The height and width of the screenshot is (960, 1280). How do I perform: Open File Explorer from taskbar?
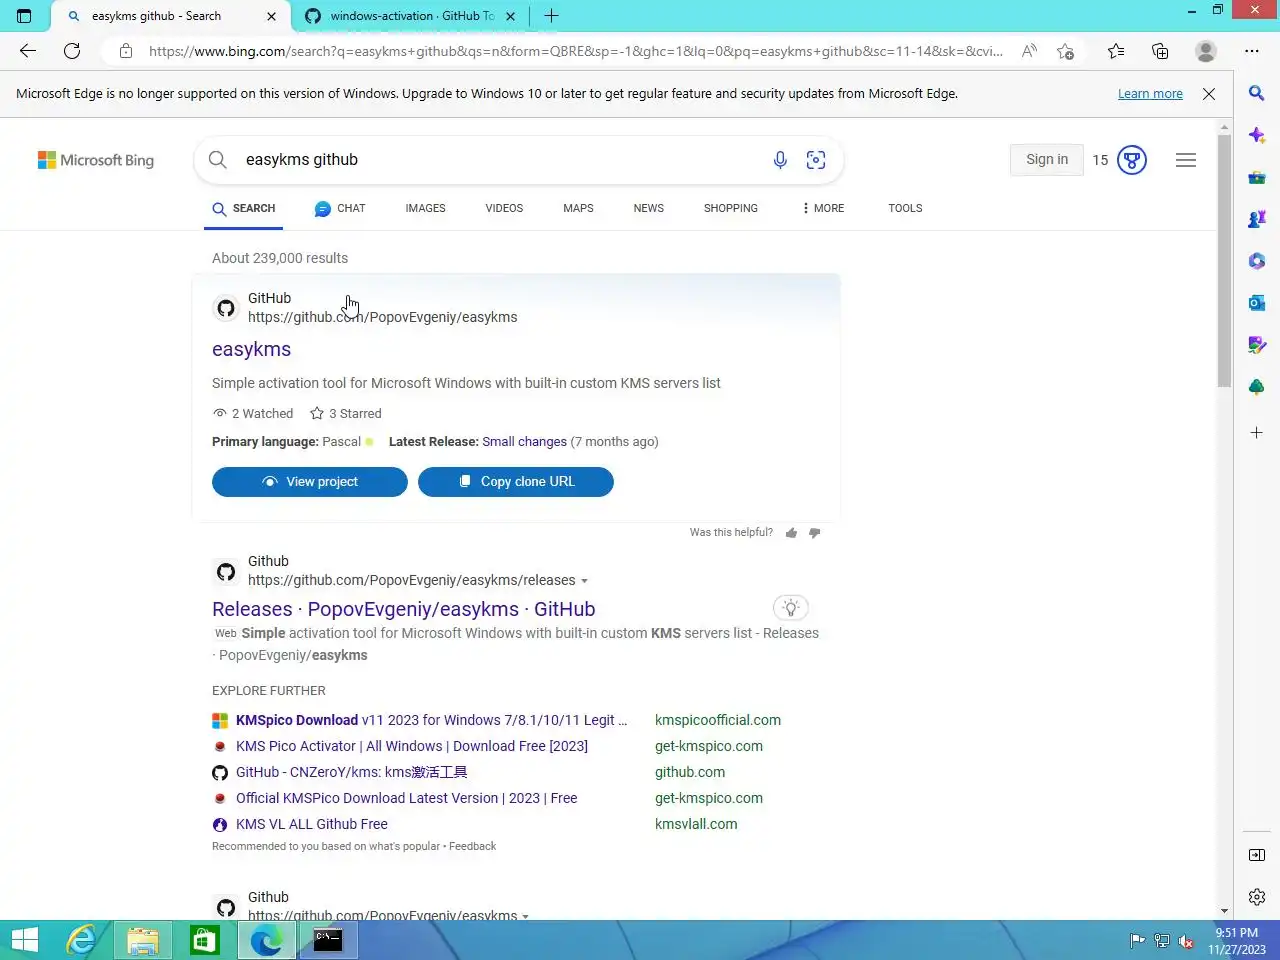point(143,940)
